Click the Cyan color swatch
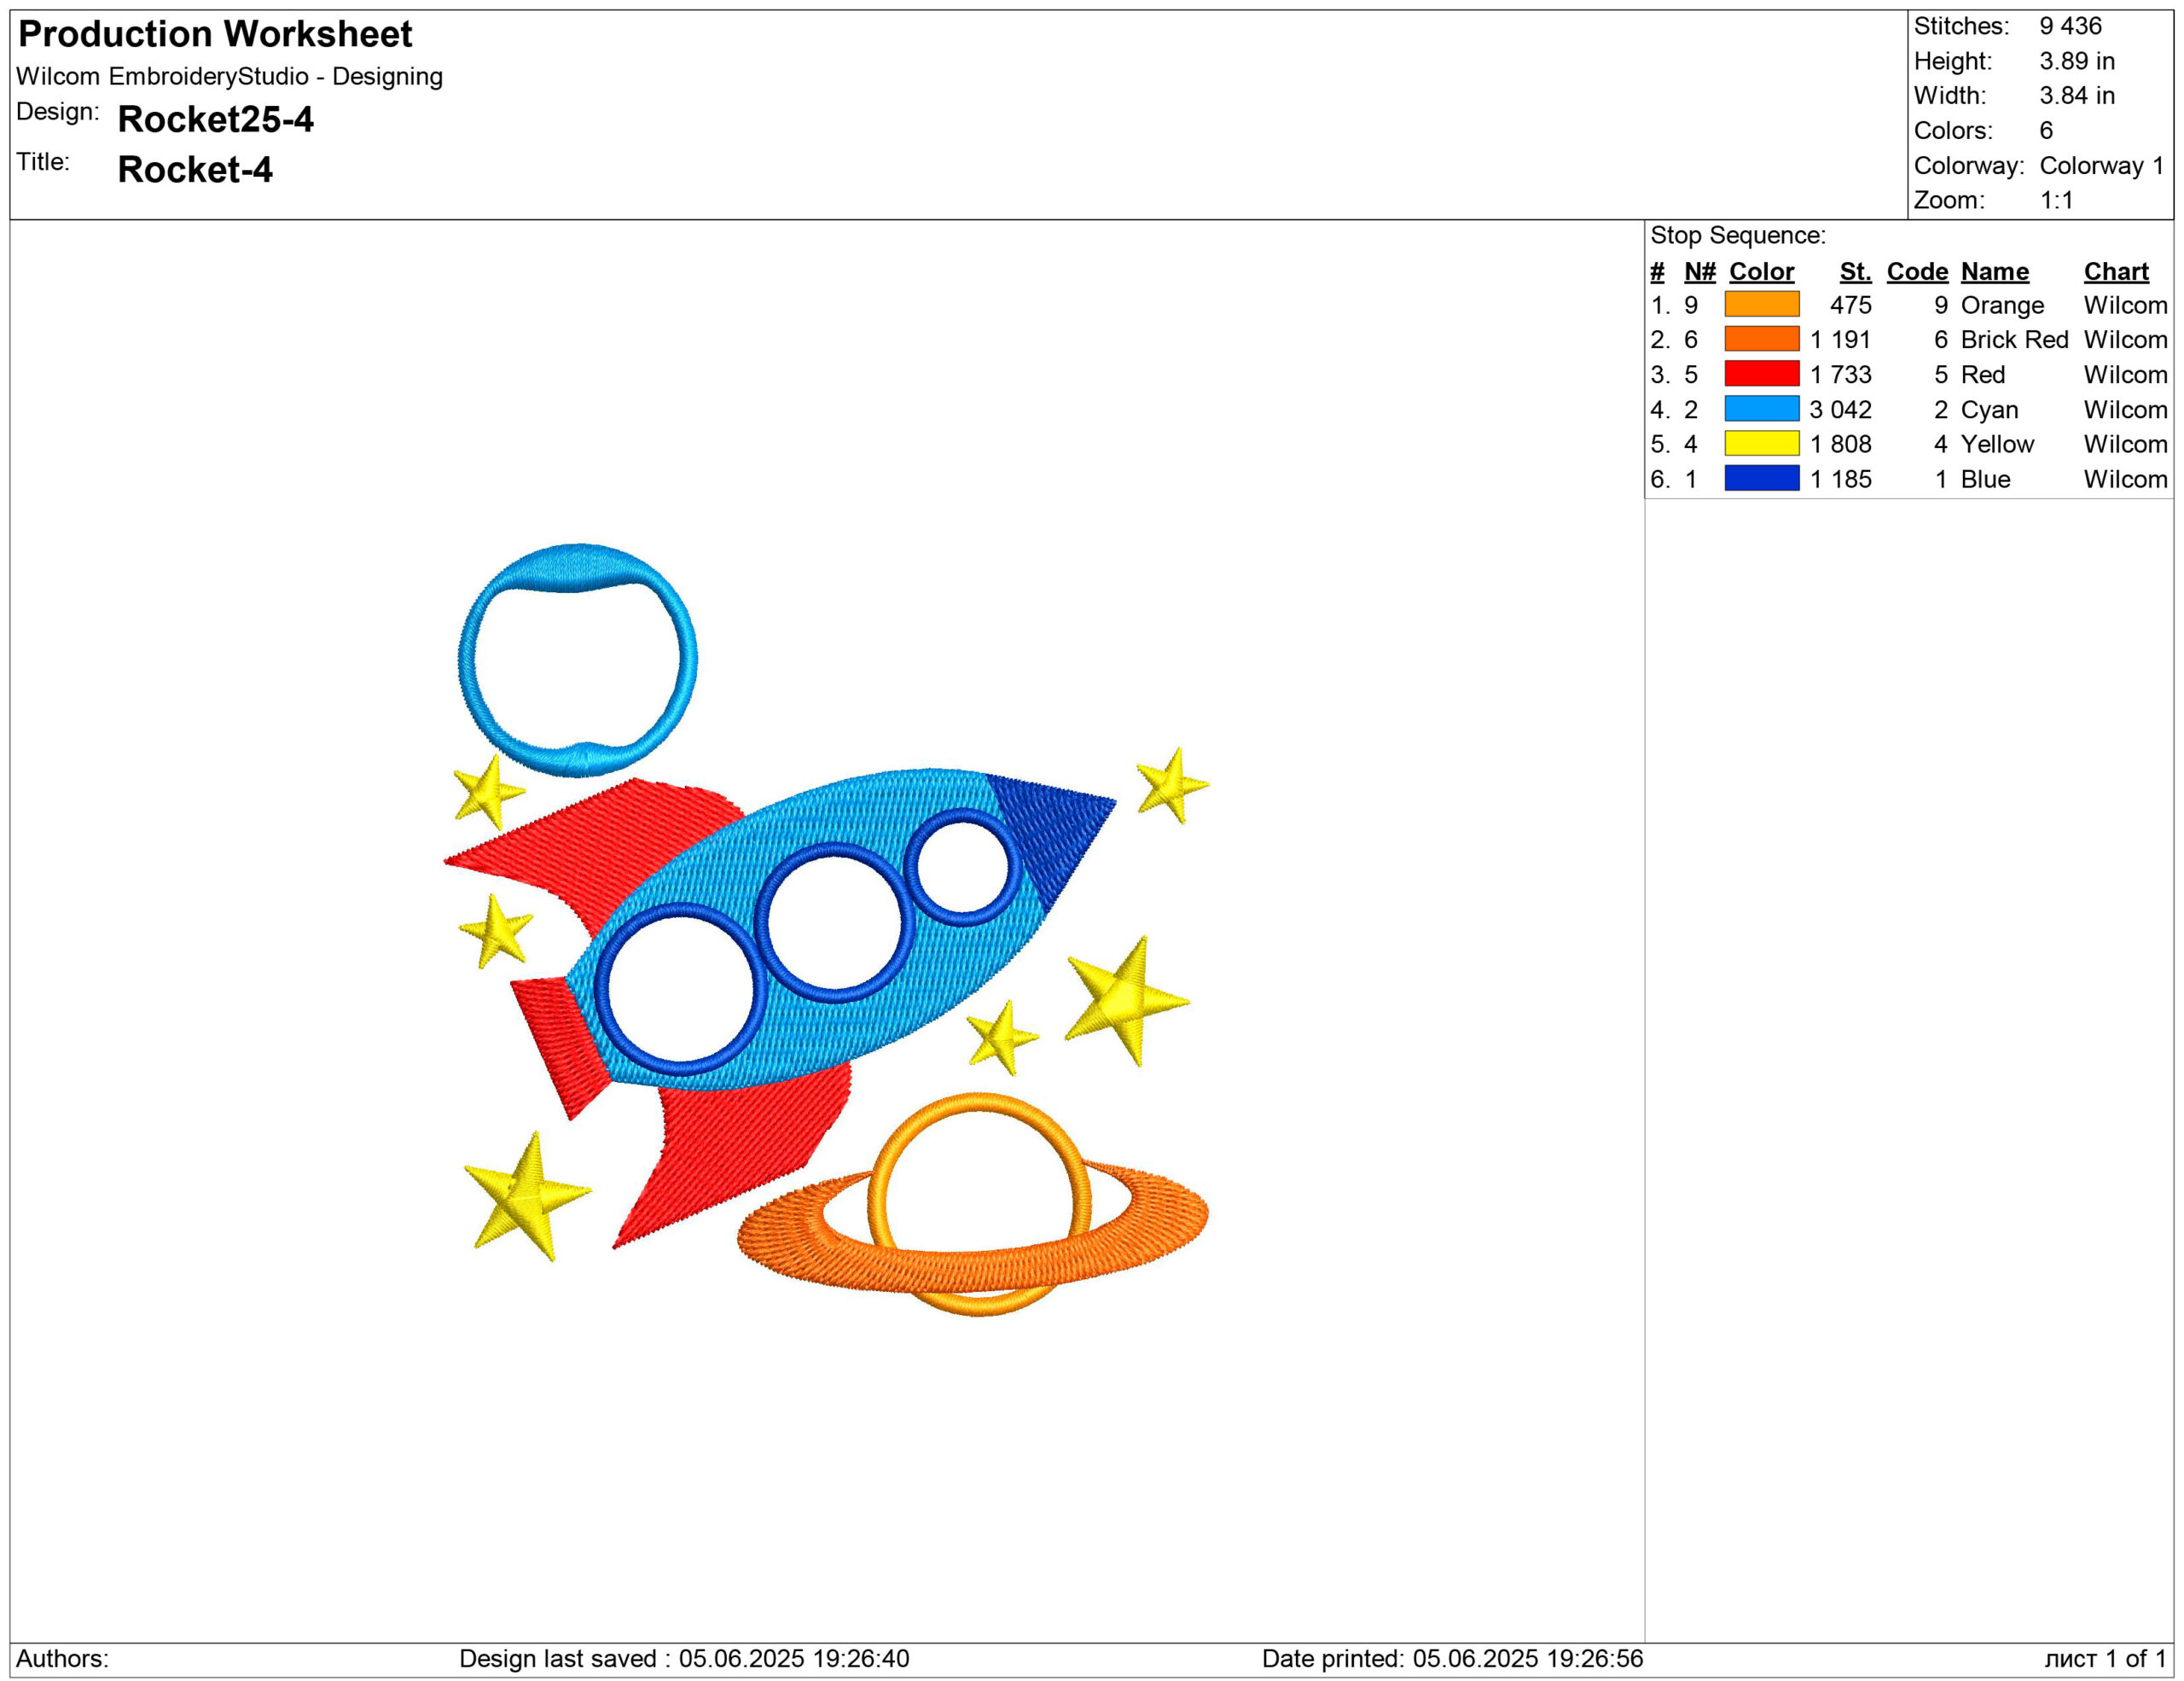The height and width of the screenshot is (1681, 2184). point(1761,409)
